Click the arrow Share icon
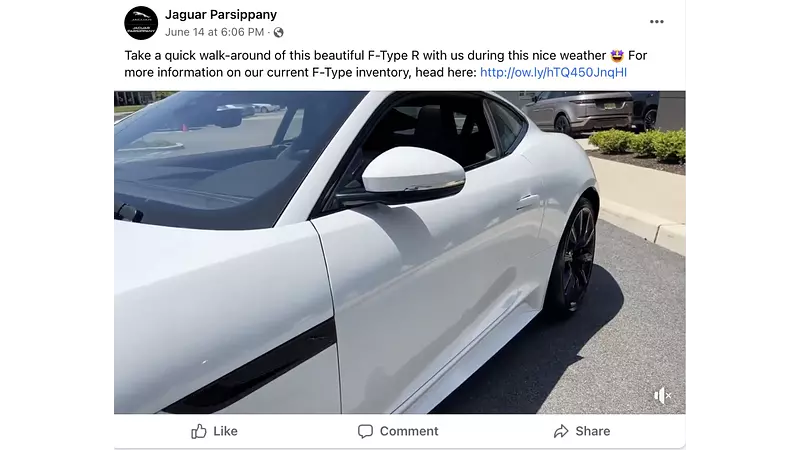 pyautogui.click(x=561, y=432)
